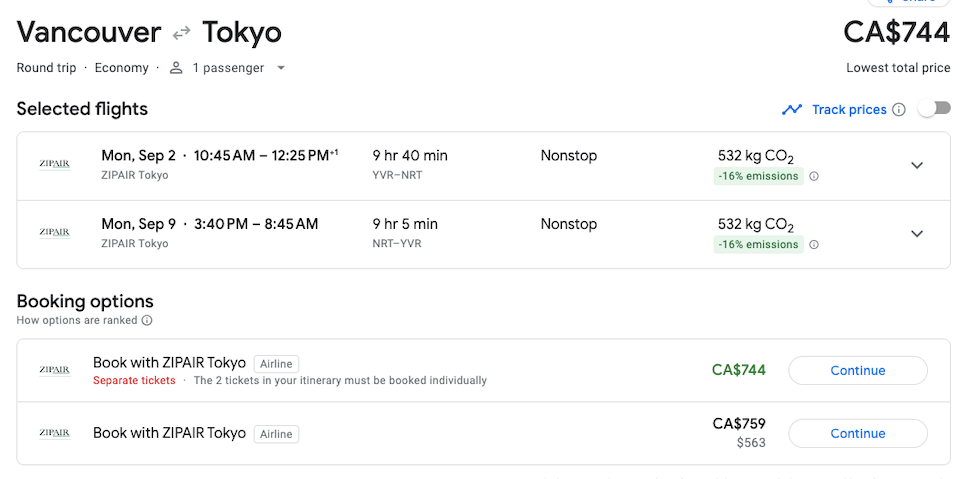Viewport: 960px width, 479px height.
Task: Open emissions info icon for Sep 2 flight
Action: click(814, 176)
